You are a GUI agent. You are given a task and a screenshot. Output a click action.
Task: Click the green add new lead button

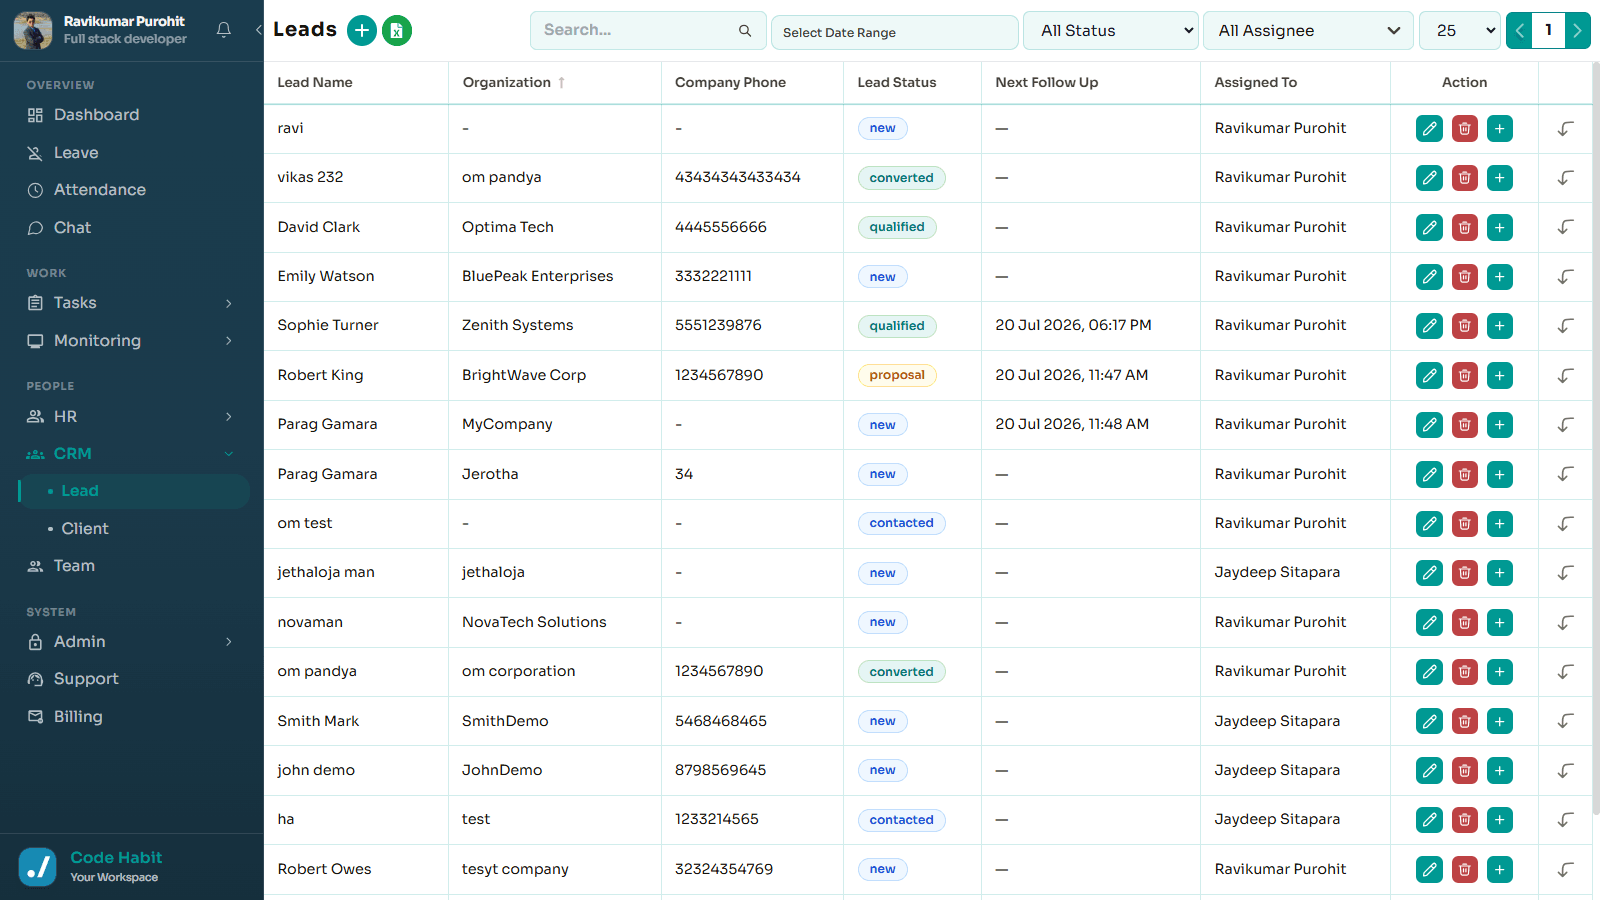pyautogui.click(x=362, y=31)
